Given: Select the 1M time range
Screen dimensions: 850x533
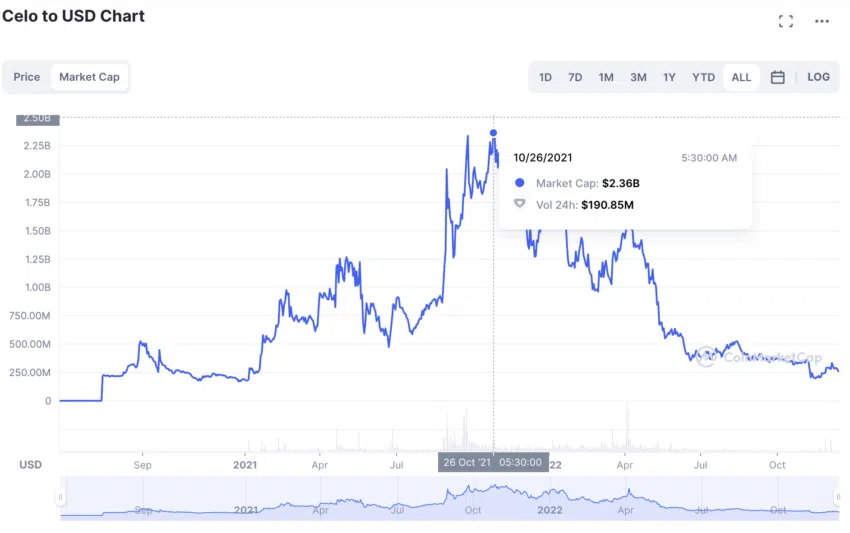Looking at the screenshot, I should coord(606,78).
